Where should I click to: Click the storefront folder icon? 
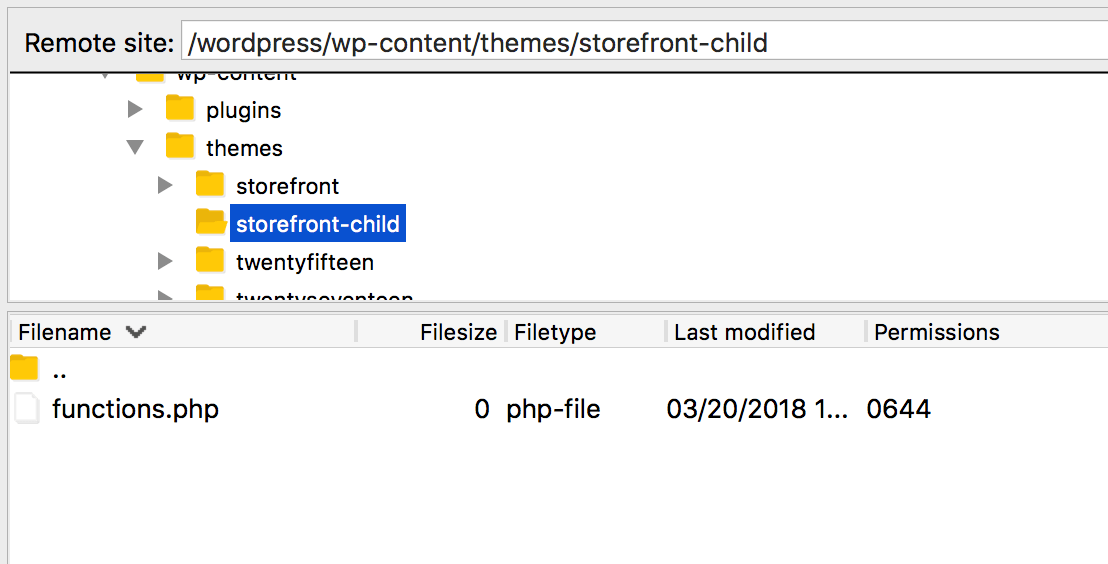(210, 185)
